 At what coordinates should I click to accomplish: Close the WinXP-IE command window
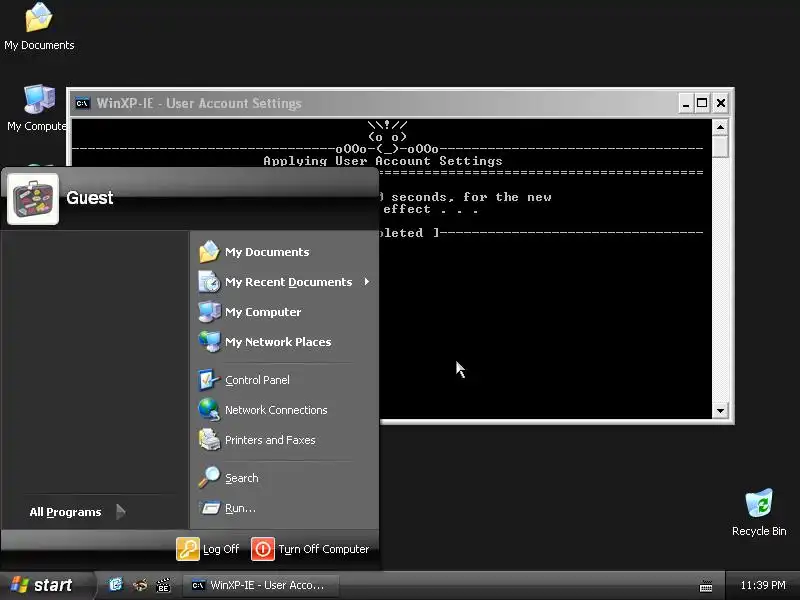pyautogui.click(x=720, y=104)
